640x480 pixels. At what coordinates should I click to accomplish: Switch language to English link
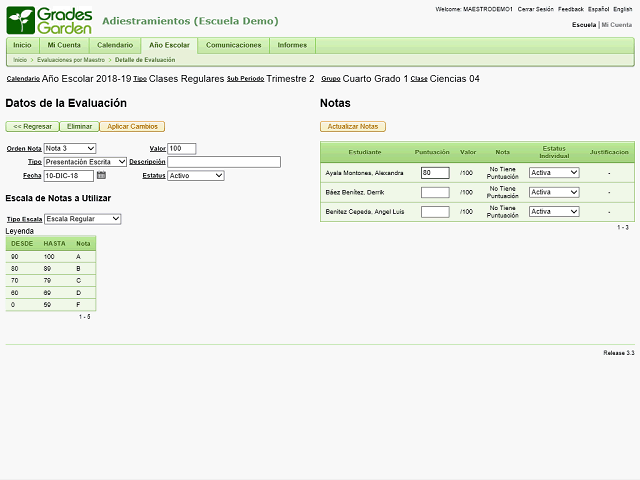point(622,9)
